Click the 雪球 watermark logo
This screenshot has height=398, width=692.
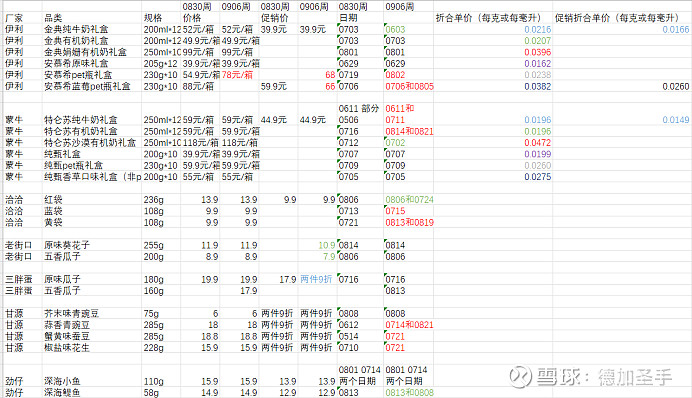520,377
